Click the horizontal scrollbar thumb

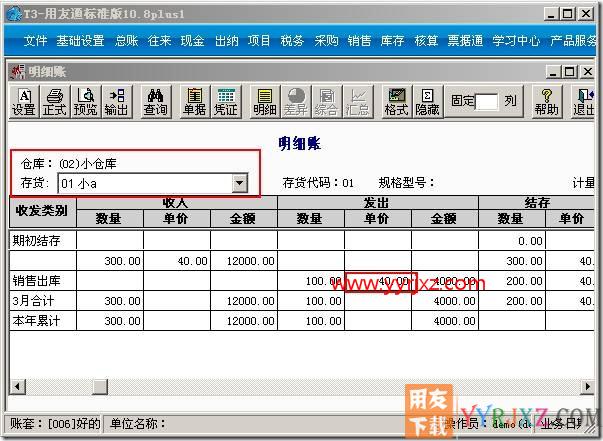pos(100,386)
